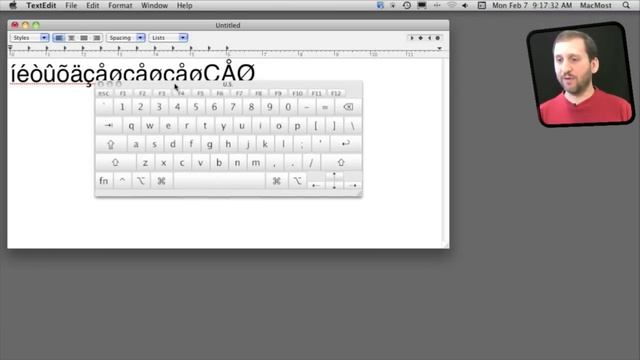Image resolution: width=640 pixels, height=360 pixels.
Task: Open the Edit menu
Action: coord(93,5)
